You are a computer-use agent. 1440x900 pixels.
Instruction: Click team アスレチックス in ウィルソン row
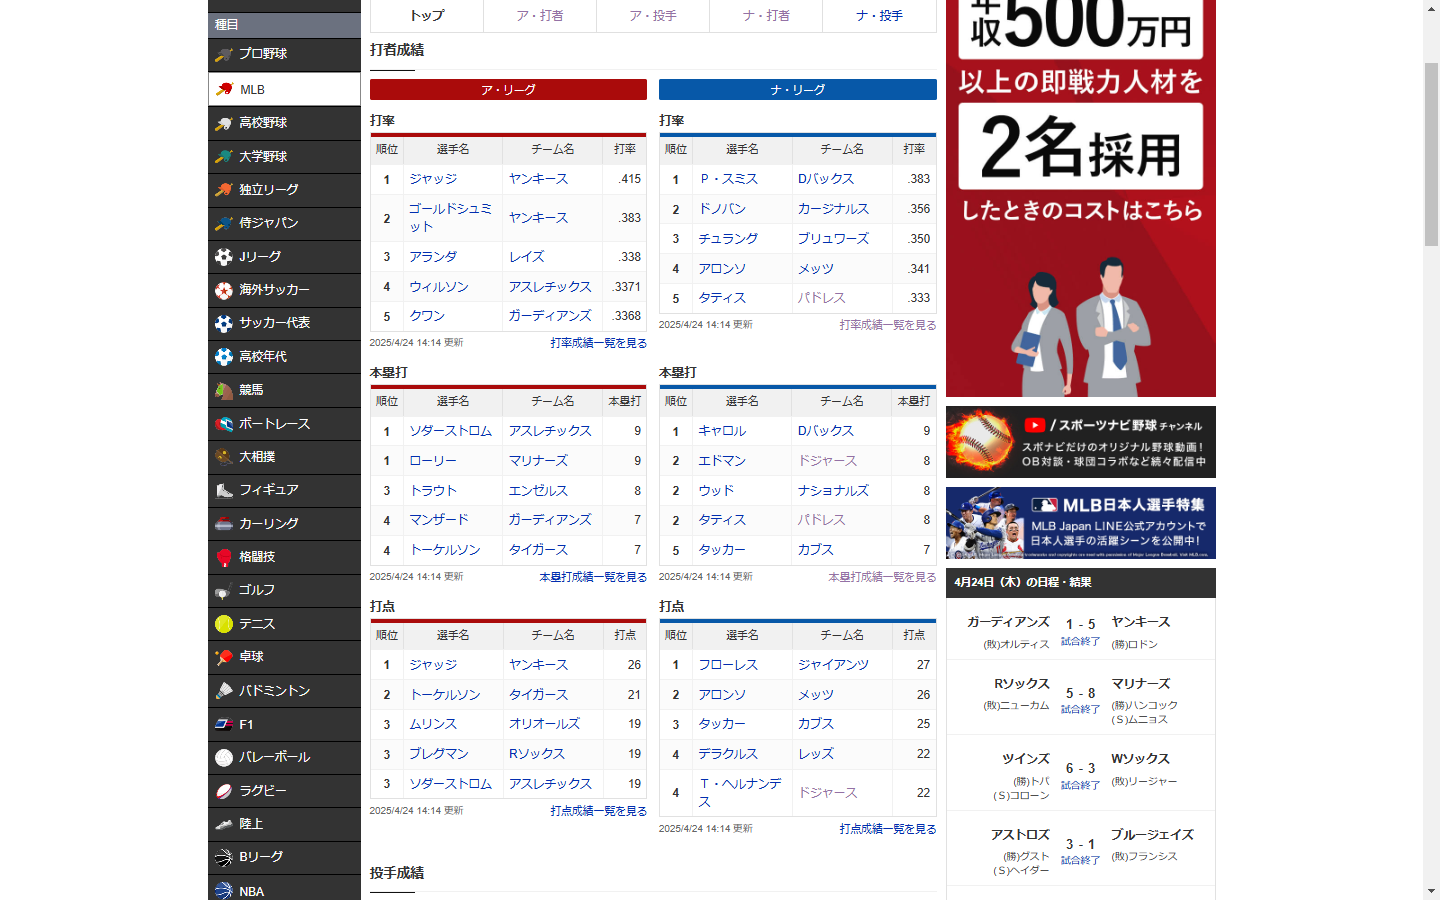550,287
